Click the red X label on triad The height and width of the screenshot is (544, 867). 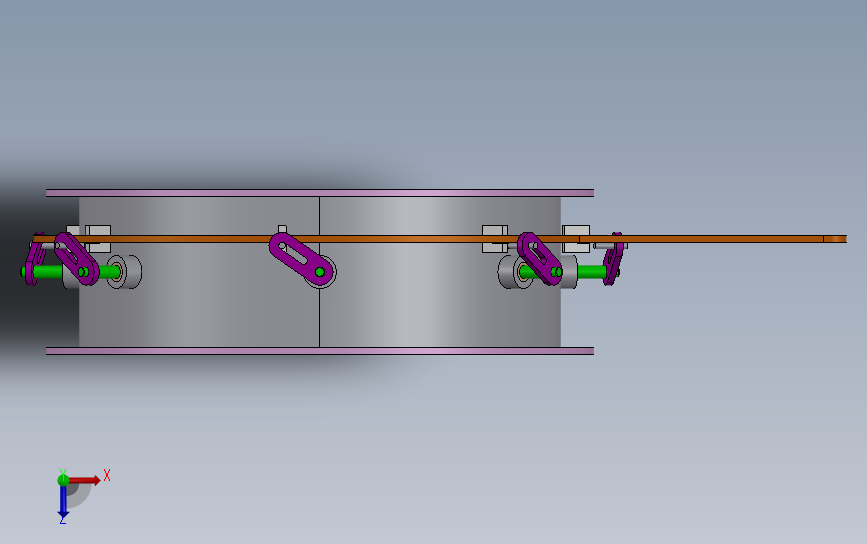[x=107, y=475]
